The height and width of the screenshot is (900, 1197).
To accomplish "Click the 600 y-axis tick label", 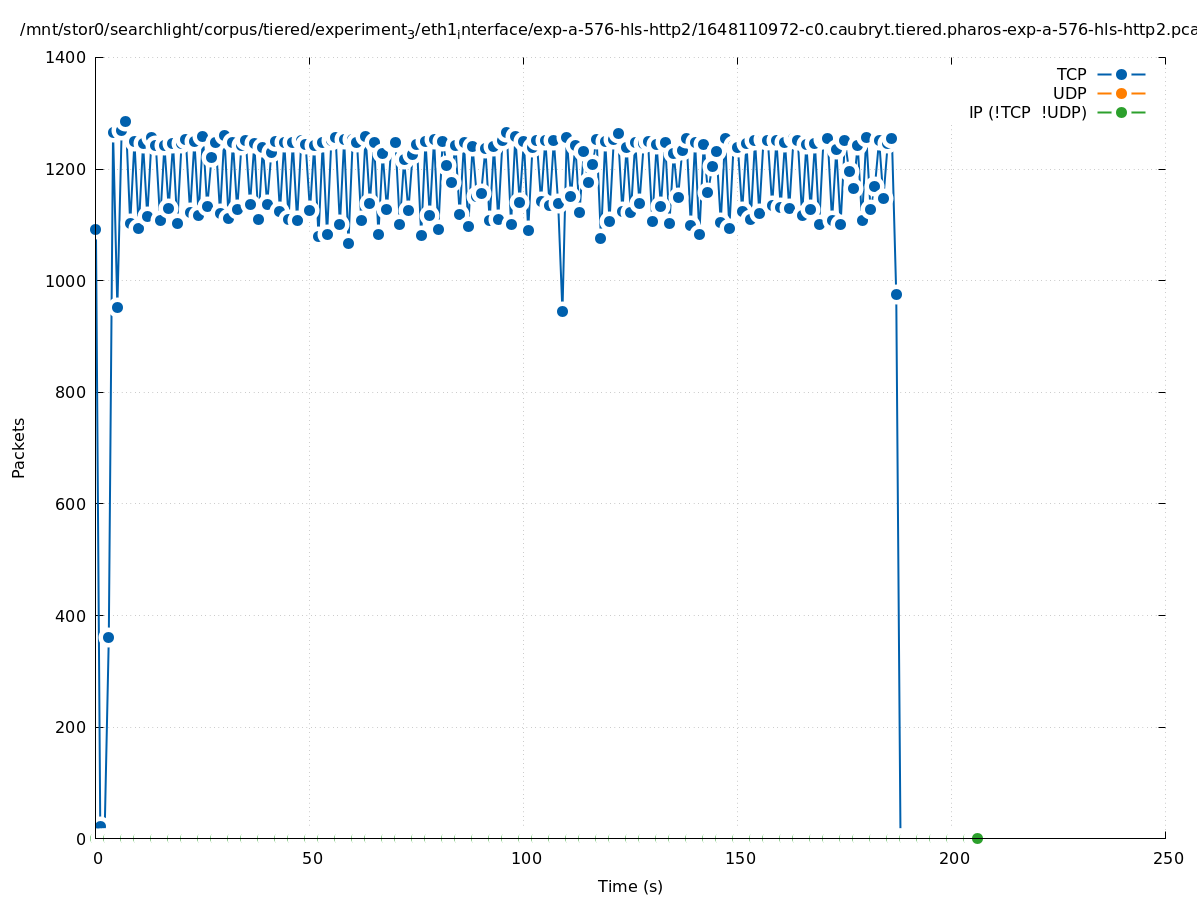I will point(70,504).
